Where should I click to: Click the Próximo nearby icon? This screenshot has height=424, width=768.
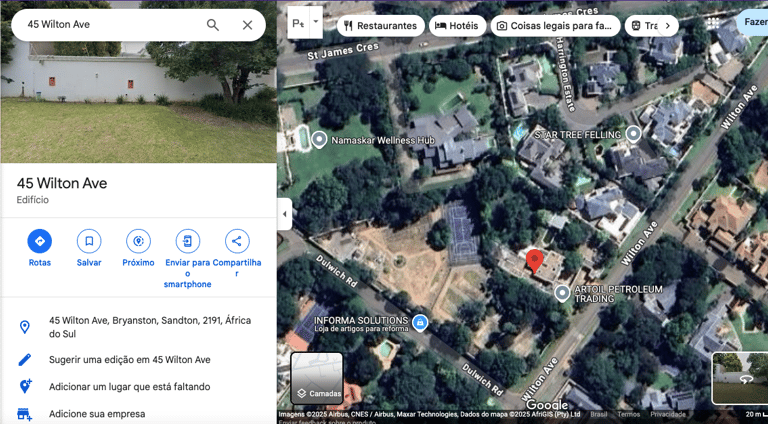coord(138,241)
